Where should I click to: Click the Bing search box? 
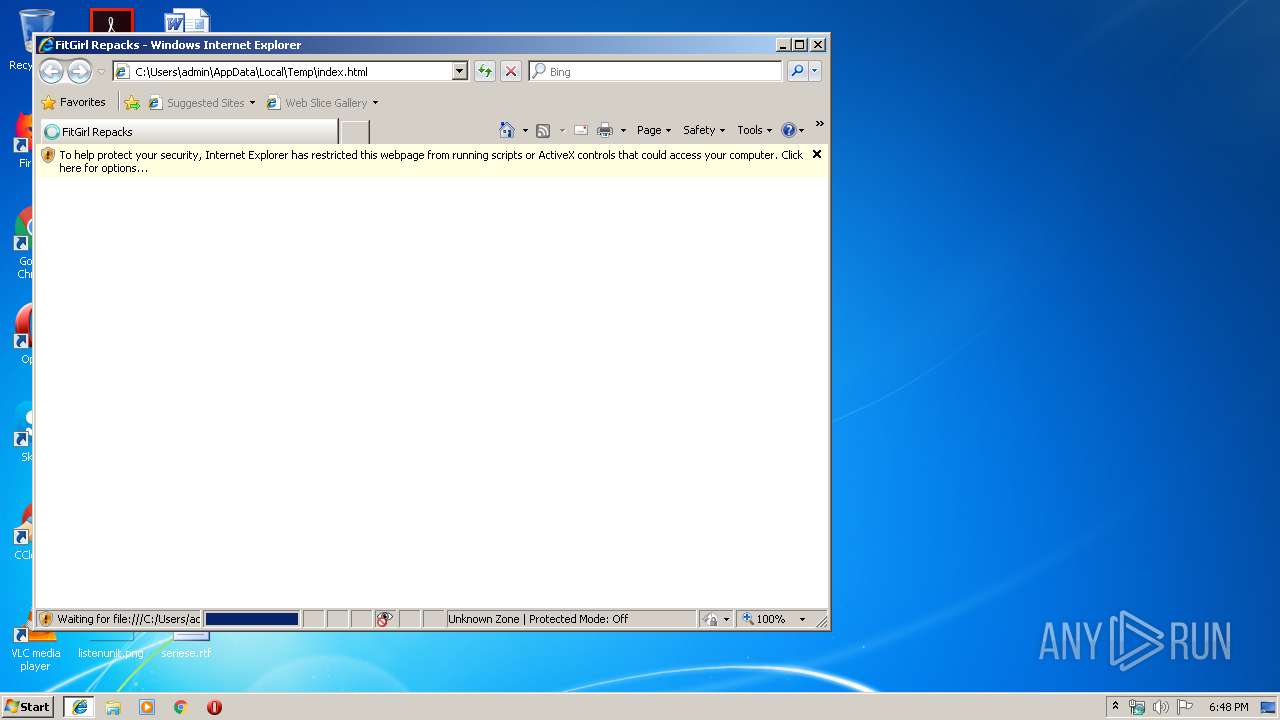tap(655, 71)
